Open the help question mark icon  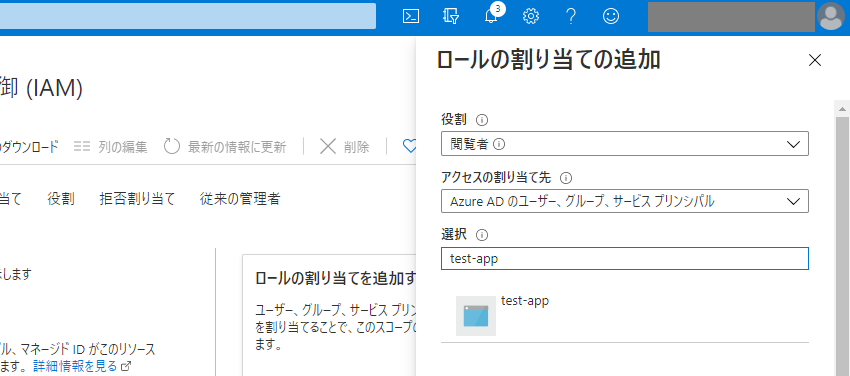click(571, 17)
